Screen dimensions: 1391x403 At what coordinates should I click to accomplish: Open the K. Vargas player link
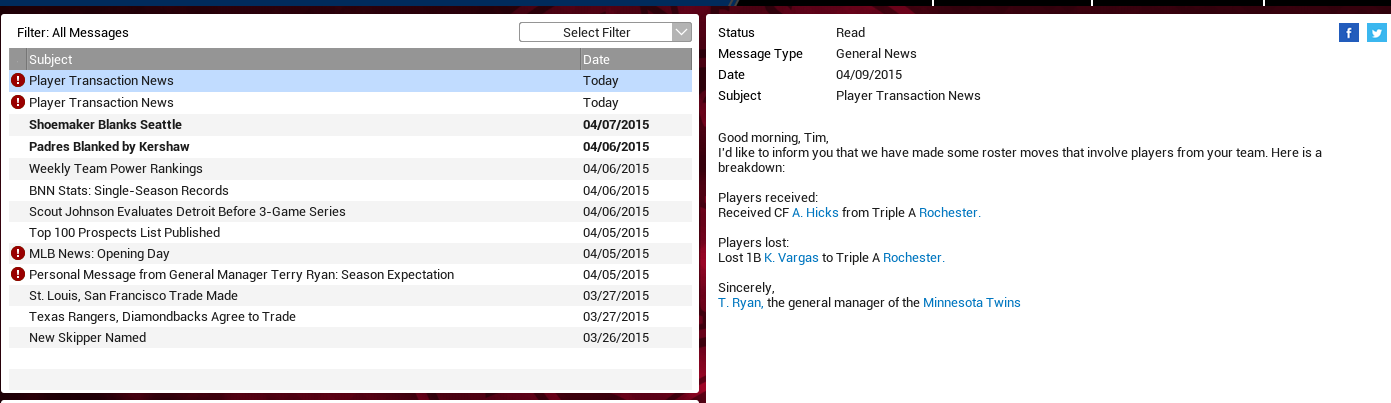[792, 258]
